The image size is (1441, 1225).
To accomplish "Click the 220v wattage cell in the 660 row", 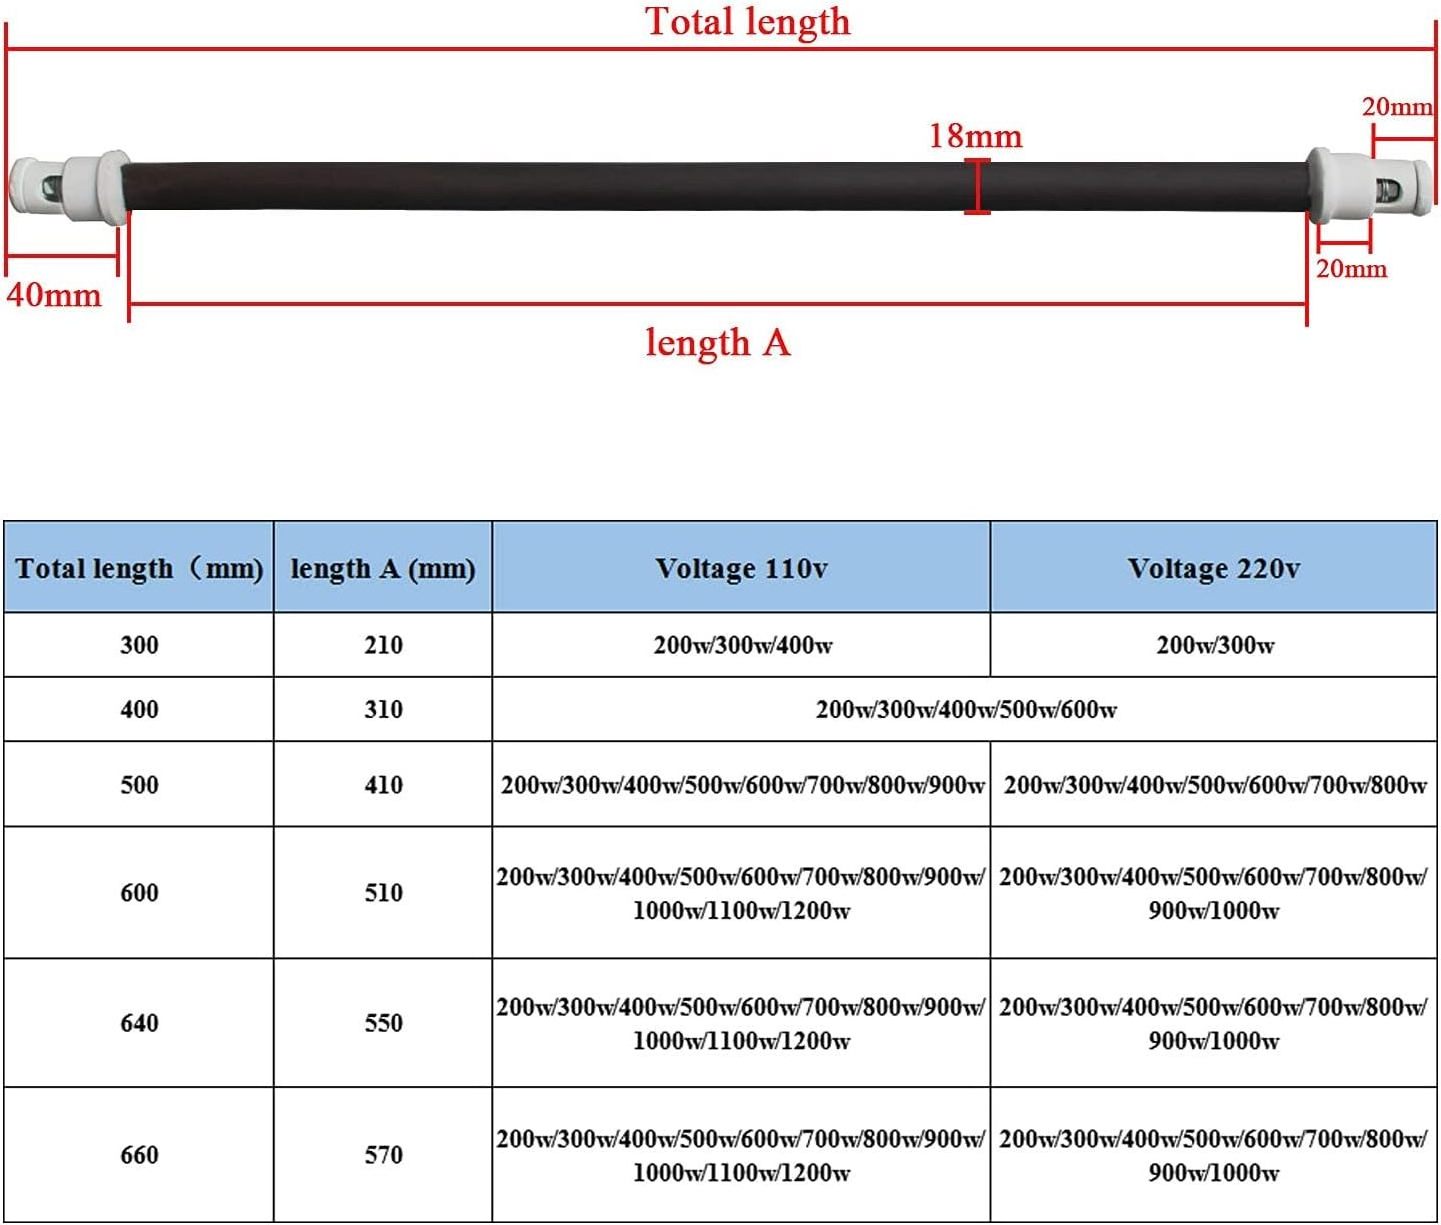I will pyautogui.click(x=1214, y=1155).
